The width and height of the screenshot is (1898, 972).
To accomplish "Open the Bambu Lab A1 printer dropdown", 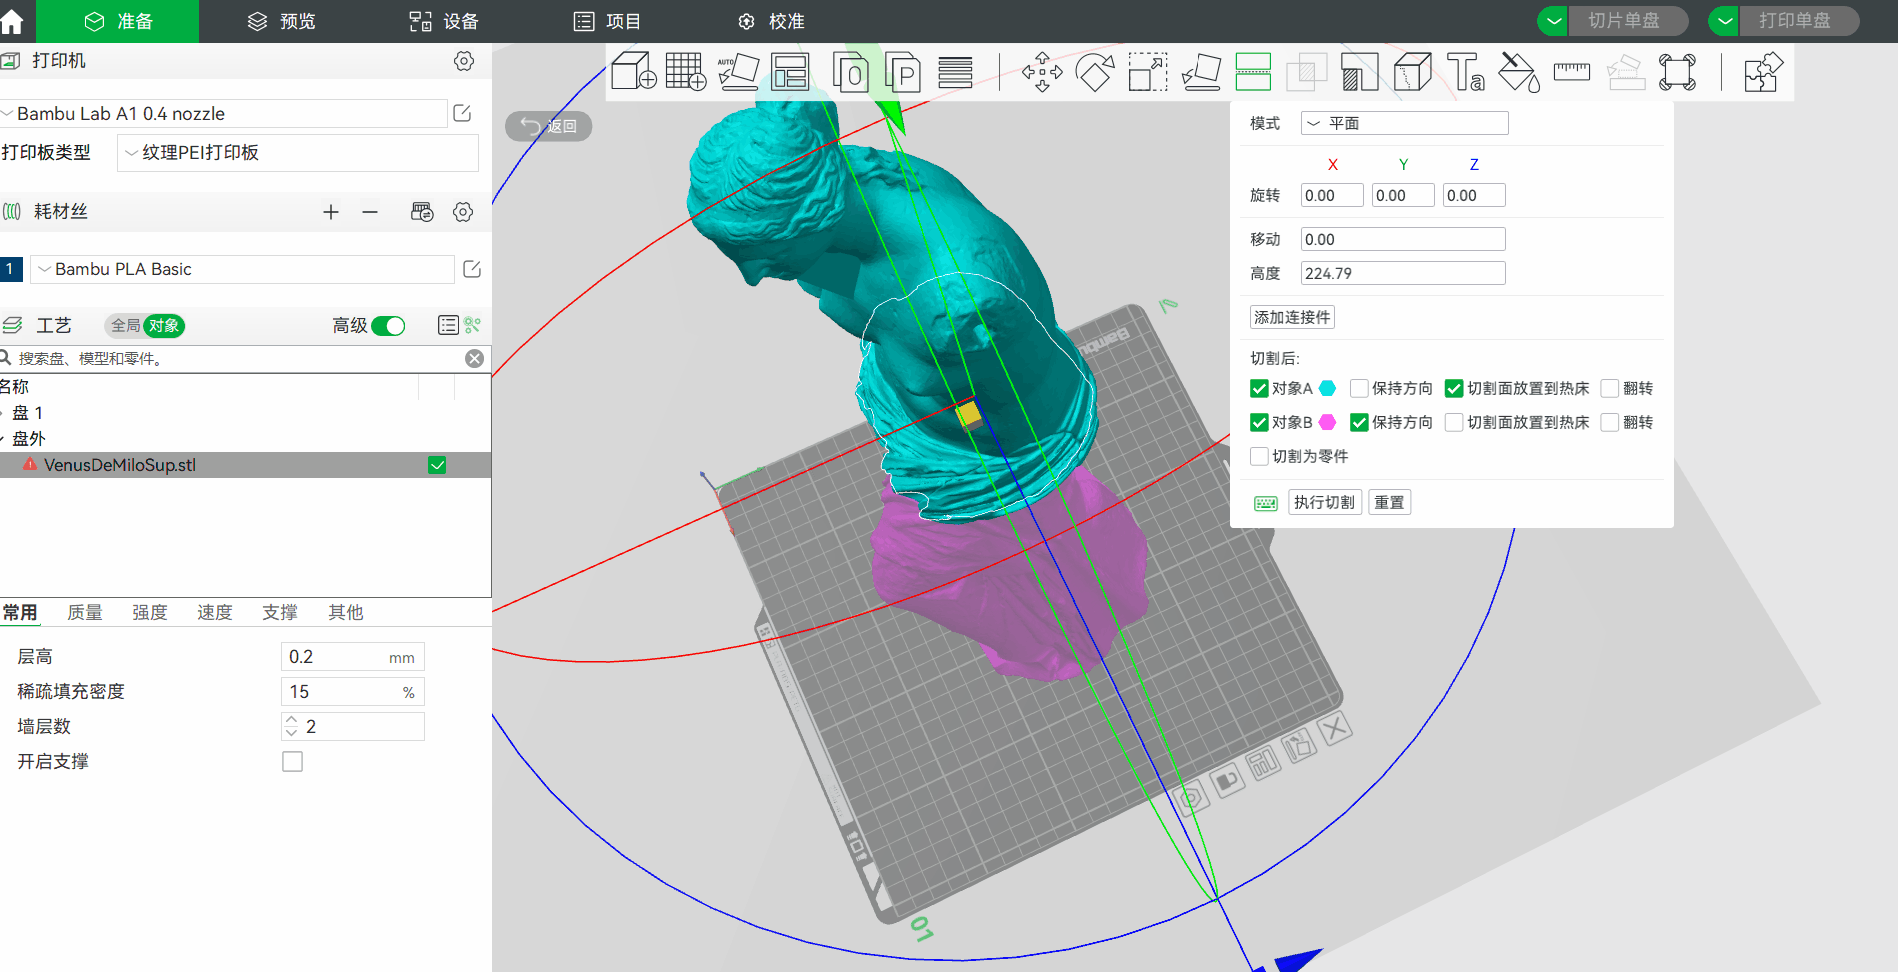I will (x=224, y=113).
